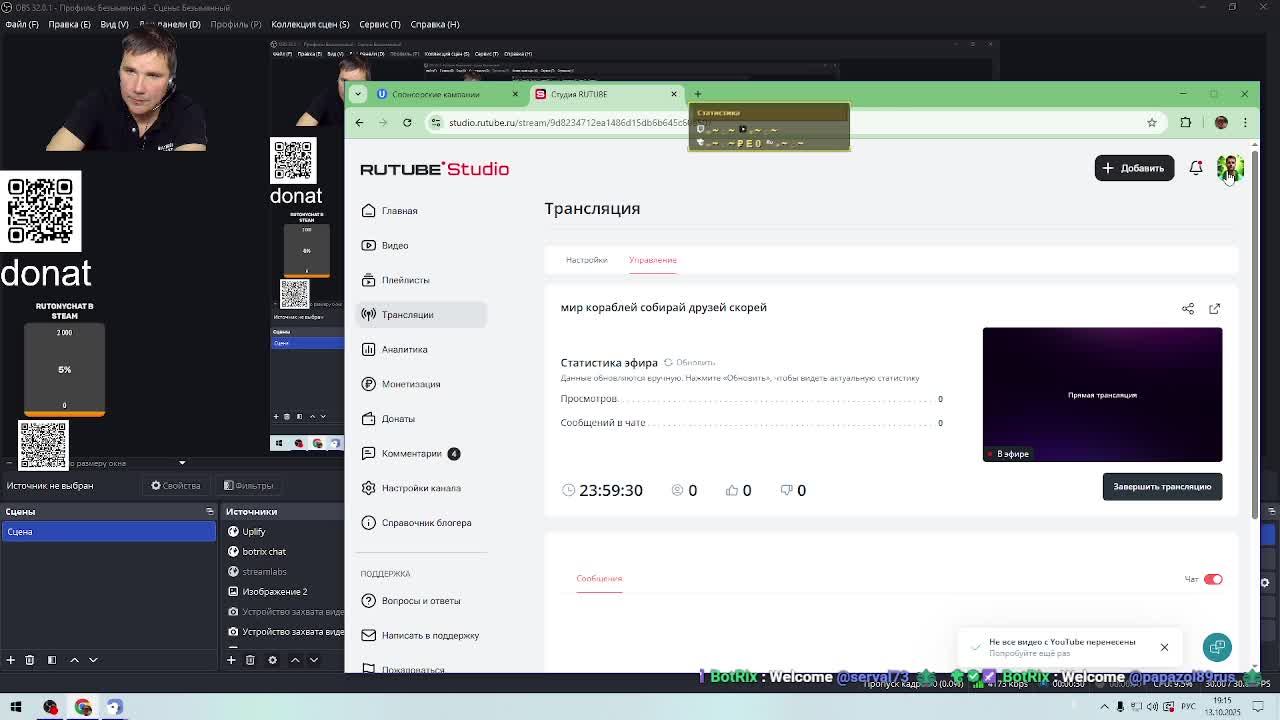Open the Видео section in the sidebar

[385, 245]
